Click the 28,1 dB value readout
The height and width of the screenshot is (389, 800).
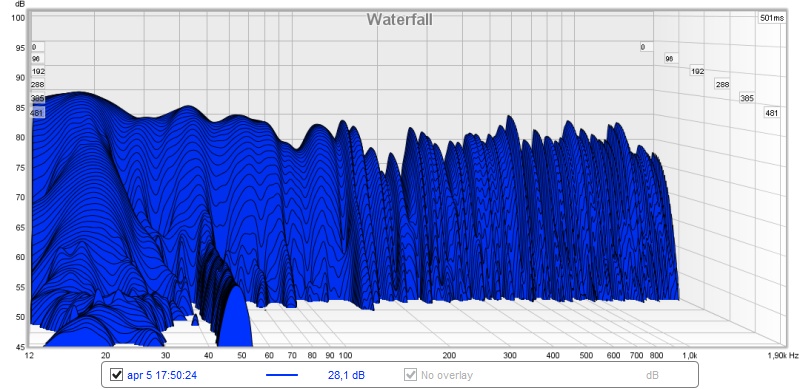click(x=346, y=376)
